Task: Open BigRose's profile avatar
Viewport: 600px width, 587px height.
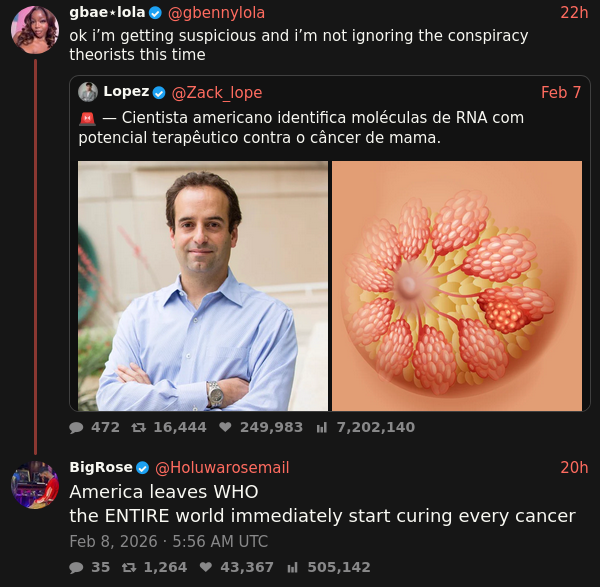Action: pyautogui.click(x=35, y=485)
